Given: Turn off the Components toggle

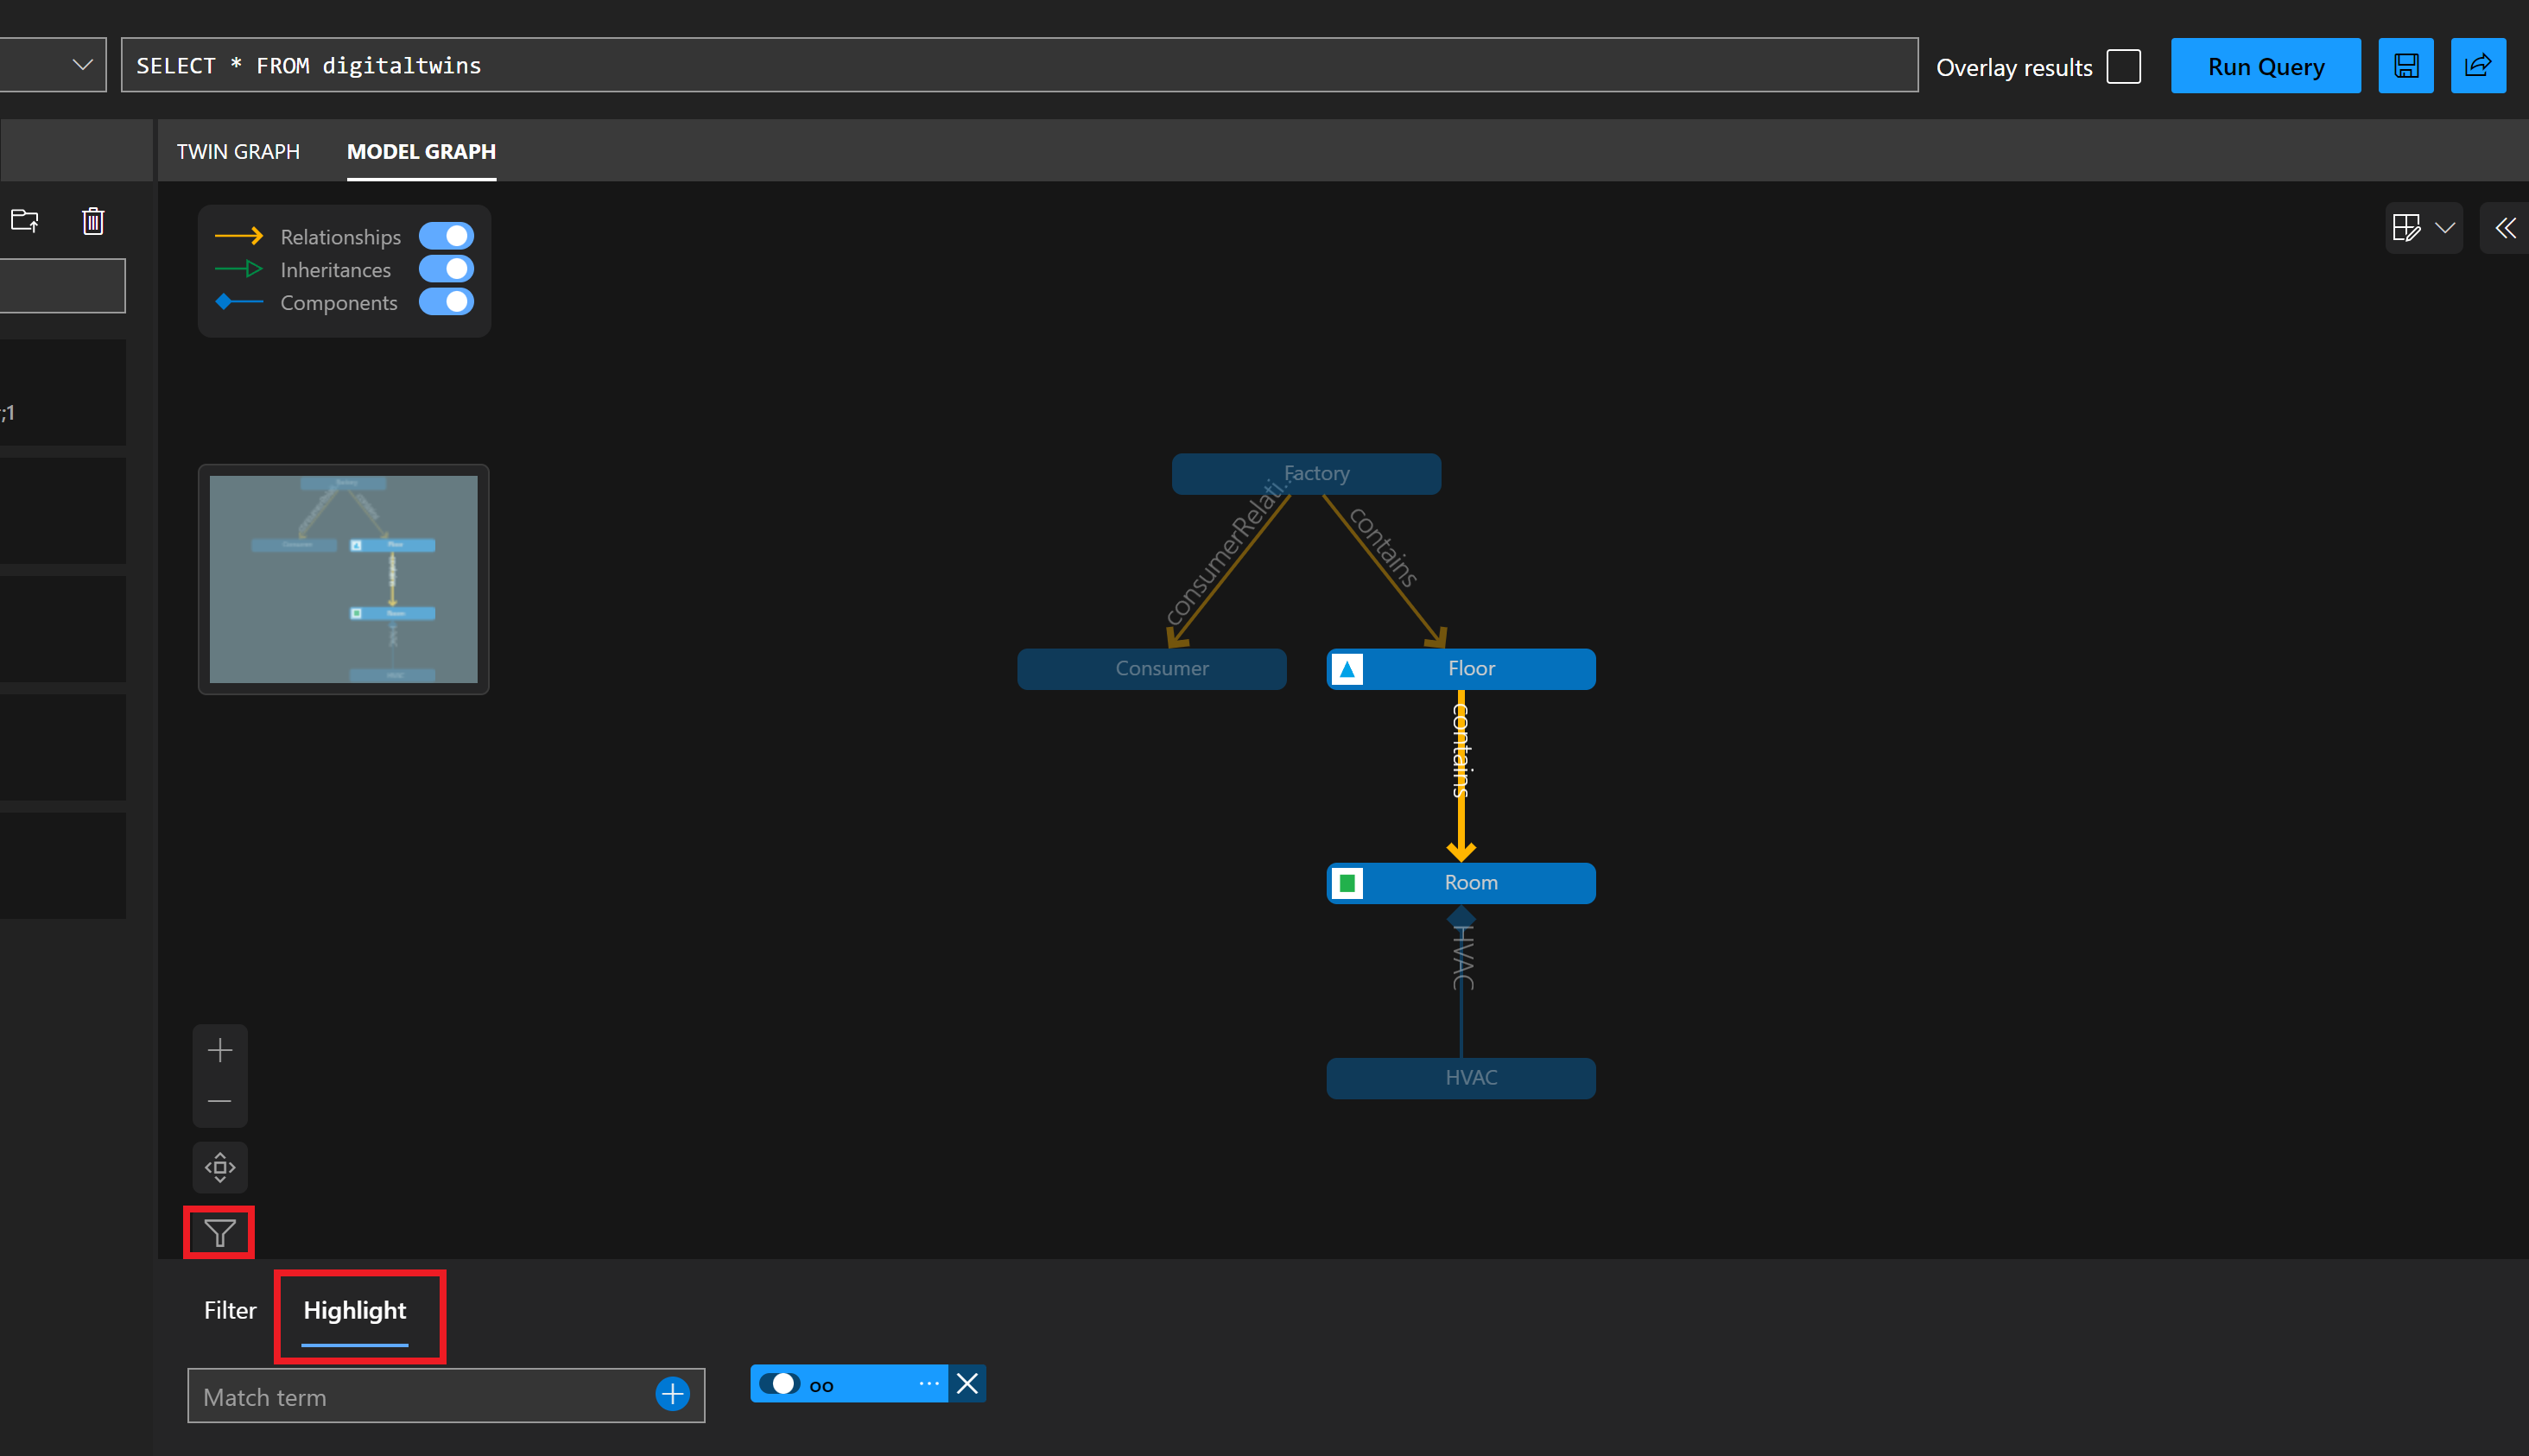Looking at the screenshot, I should pos(447,301).
